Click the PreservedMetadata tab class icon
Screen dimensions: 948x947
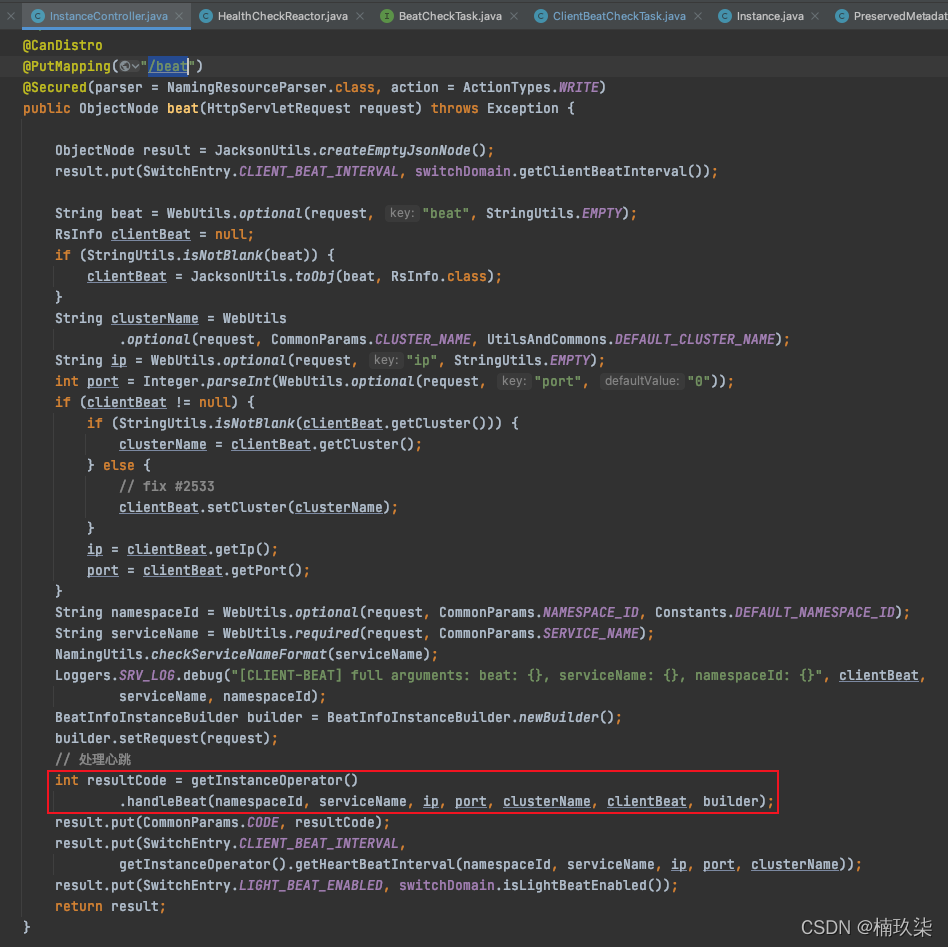pyautogui.click(x=842, y=16)
